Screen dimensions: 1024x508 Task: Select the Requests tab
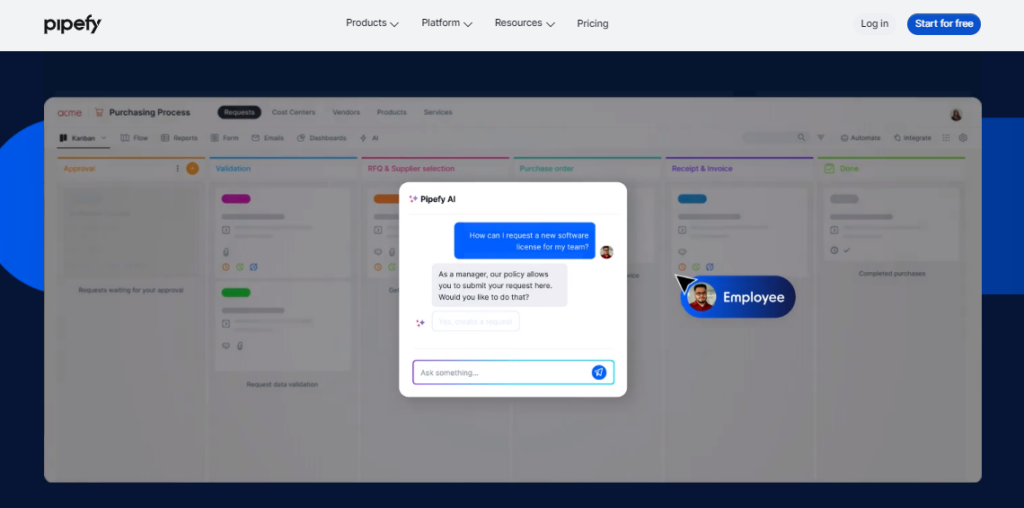[x=239, y=112]
